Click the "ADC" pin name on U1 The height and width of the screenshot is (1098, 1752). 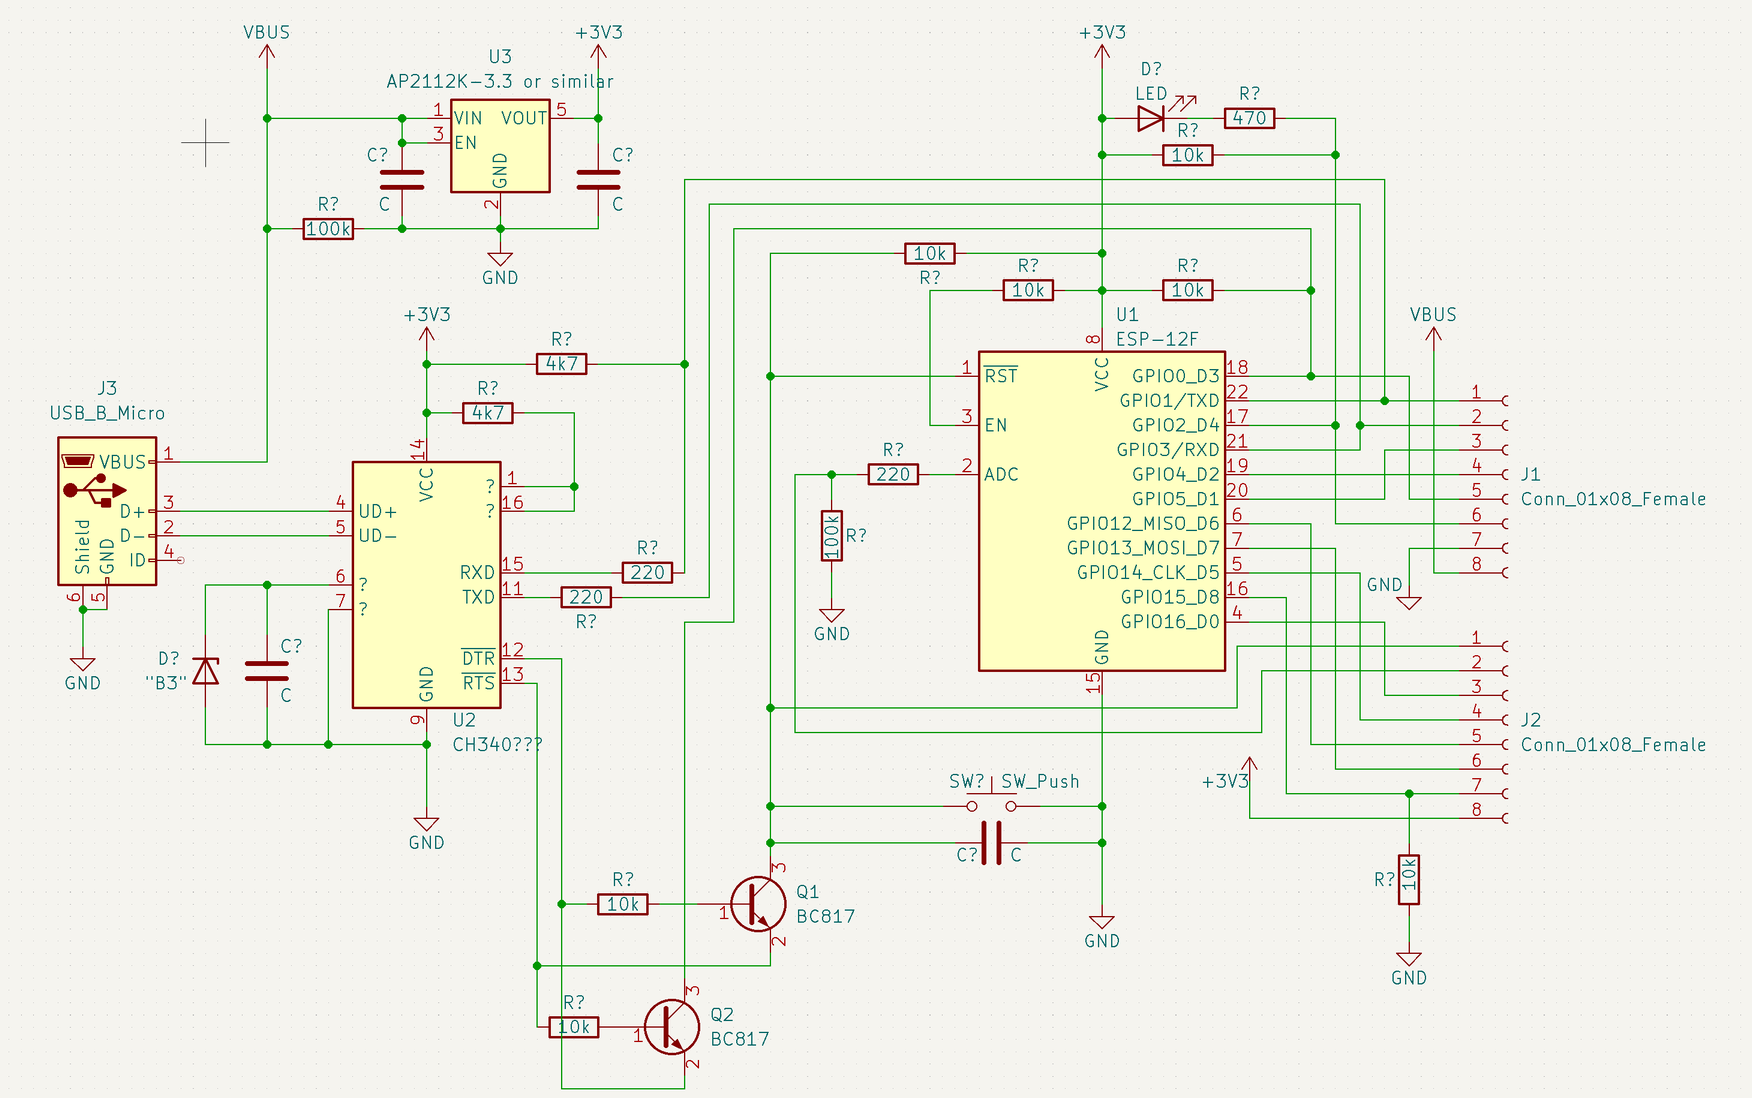1001,474
